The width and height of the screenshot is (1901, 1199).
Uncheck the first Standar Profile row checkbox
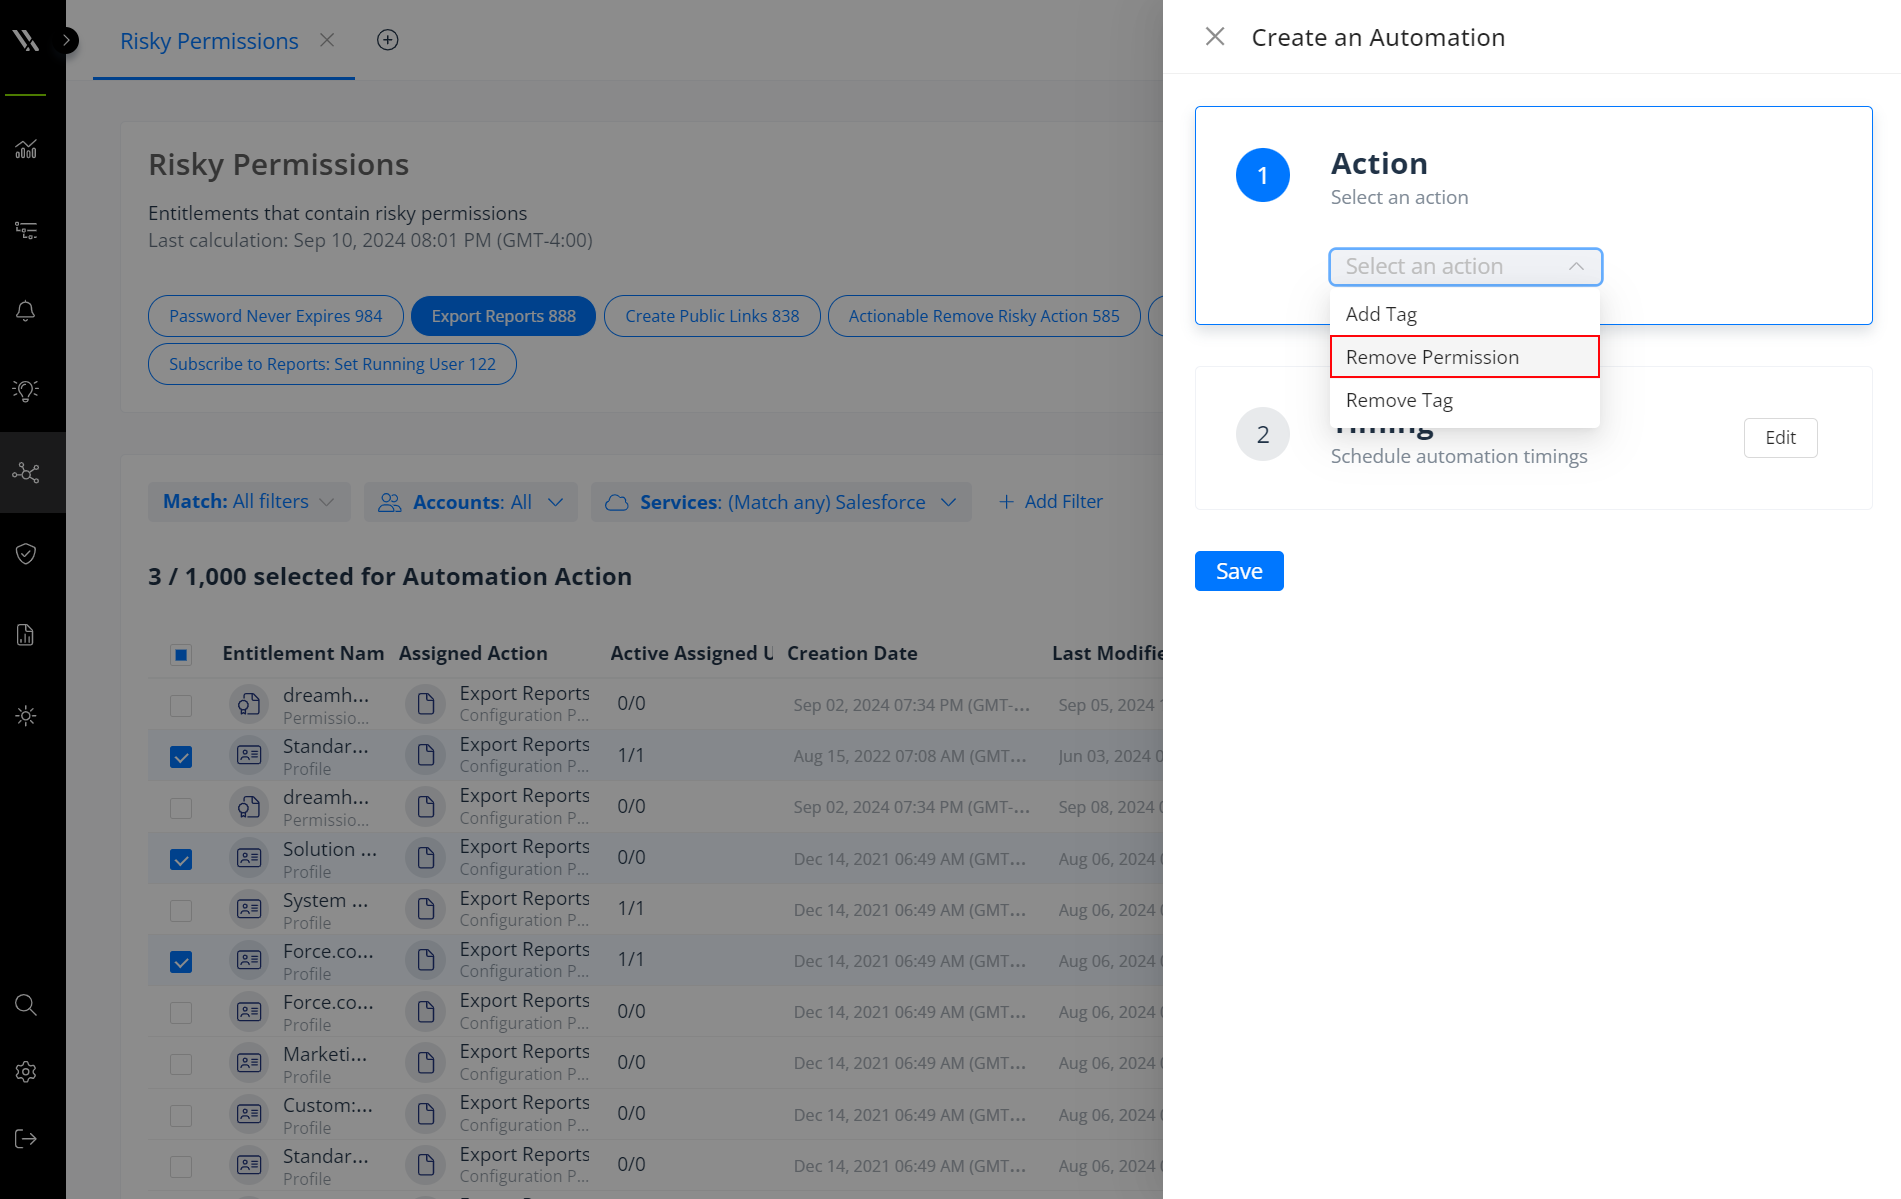(x=181, y=757)
